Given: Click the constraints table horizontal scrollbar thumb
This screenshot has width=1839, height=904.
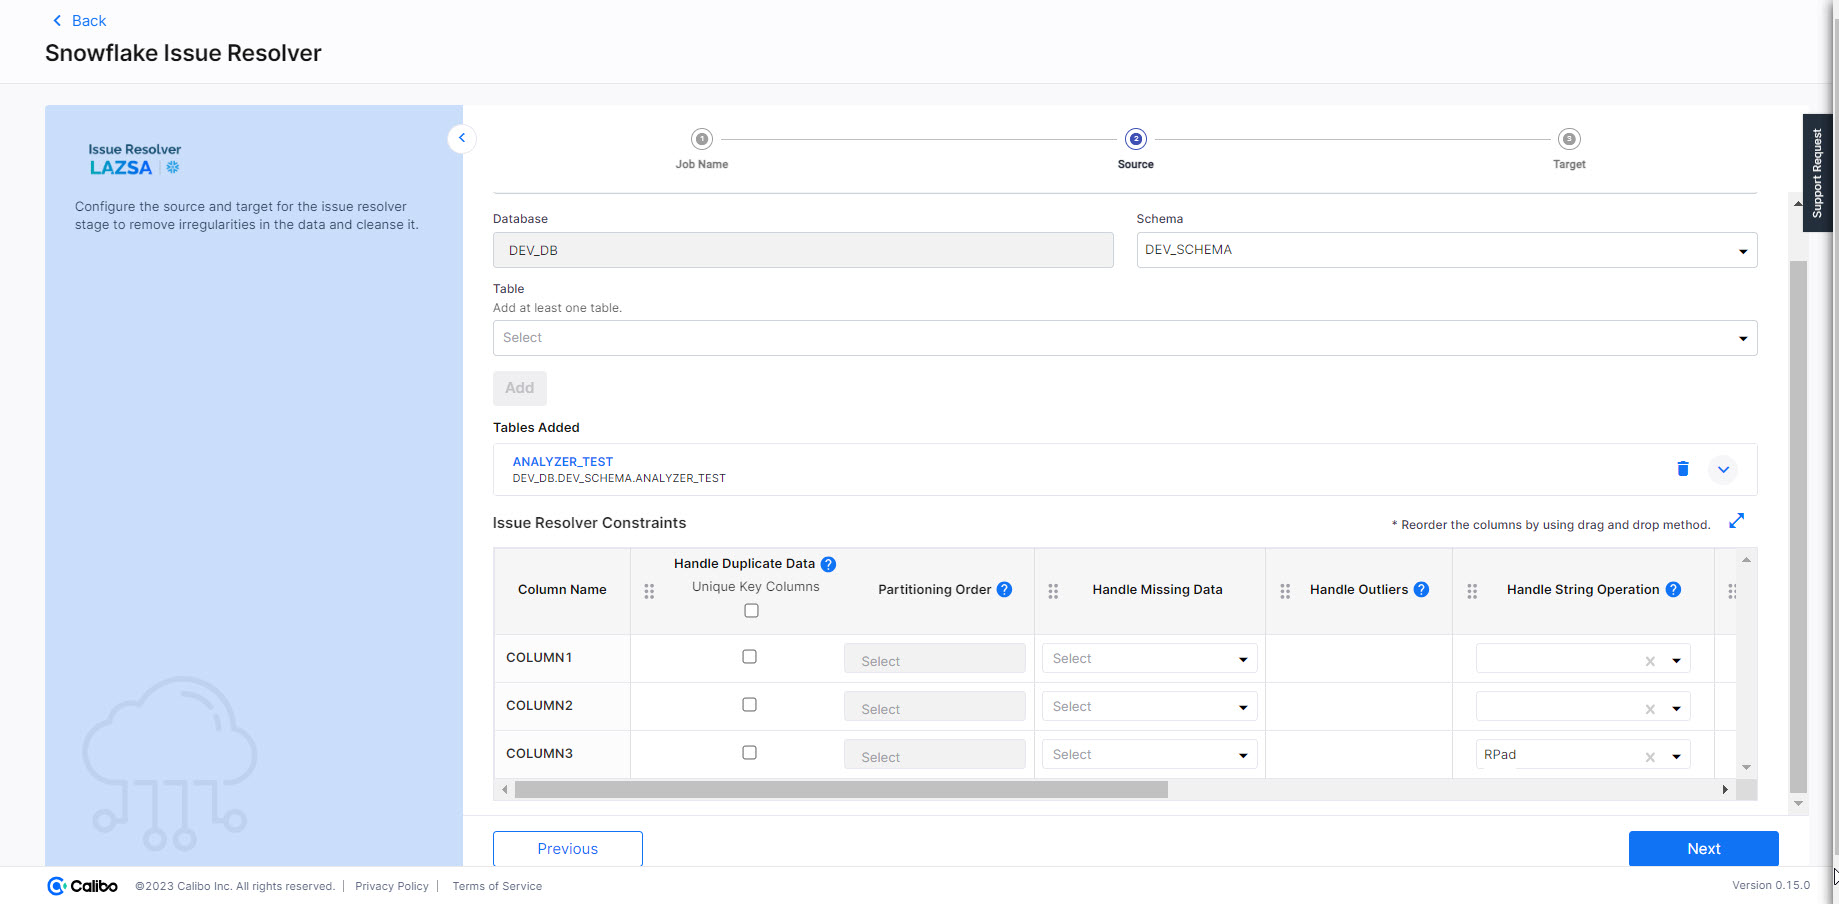Looking at the screenshot, I should pyautogui.click(x=841, y=790).
